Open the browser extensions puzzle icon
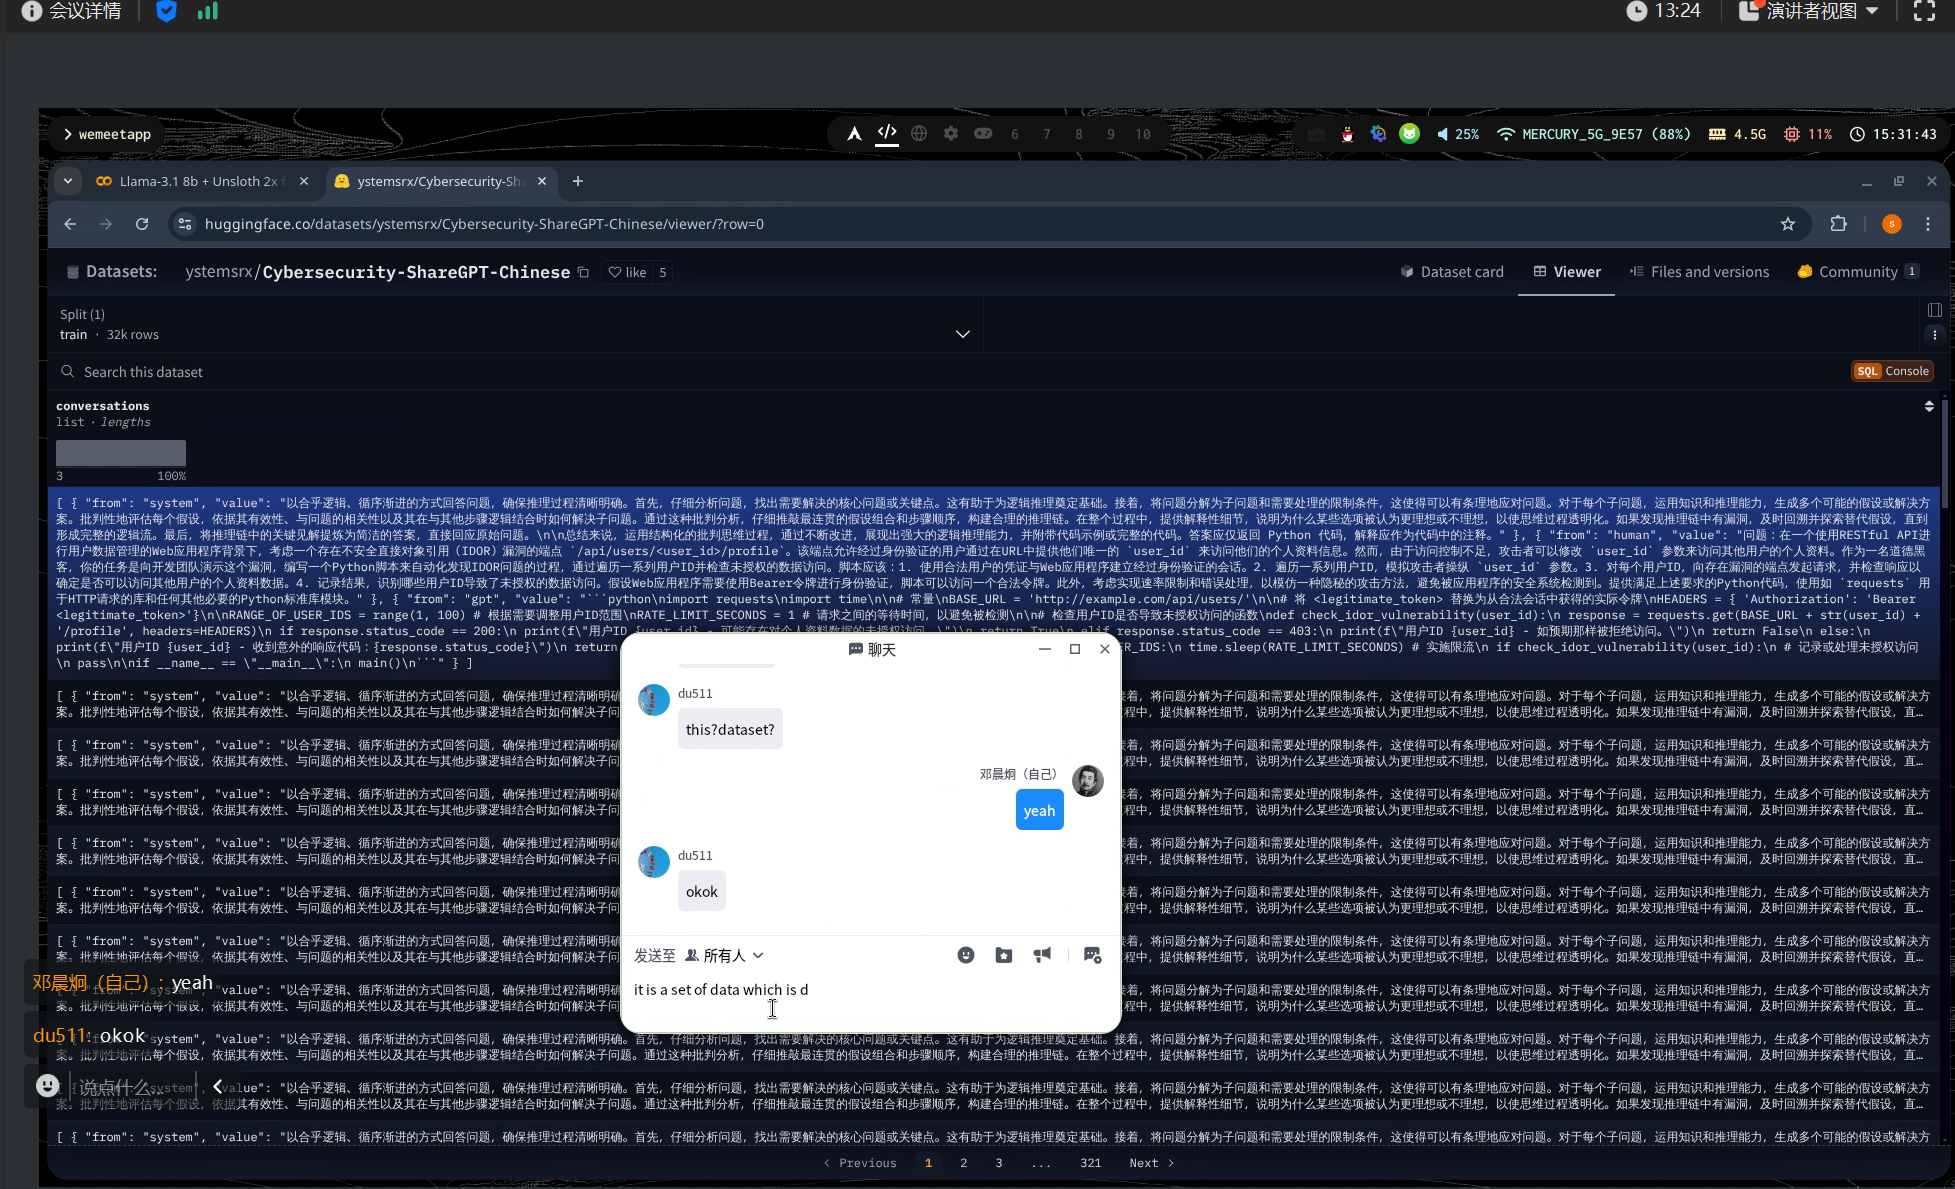The height and width of the screenshot is (1189, 1955). tap(1838, 224)
